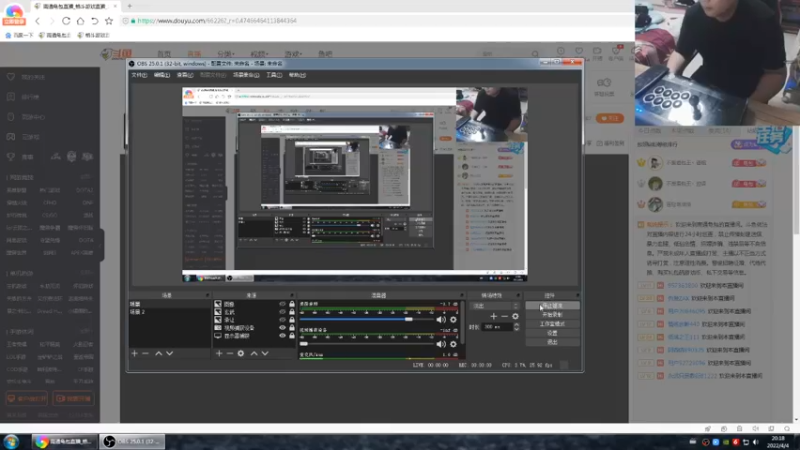Toggle lock for 图像 source
The height and width of the screenshot is (450, 800).
(292, 304)
